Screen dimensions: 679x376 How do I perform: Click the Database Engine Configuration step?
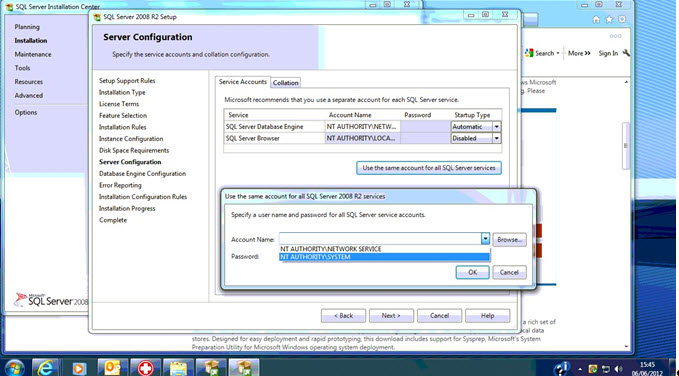click(142, 174)
